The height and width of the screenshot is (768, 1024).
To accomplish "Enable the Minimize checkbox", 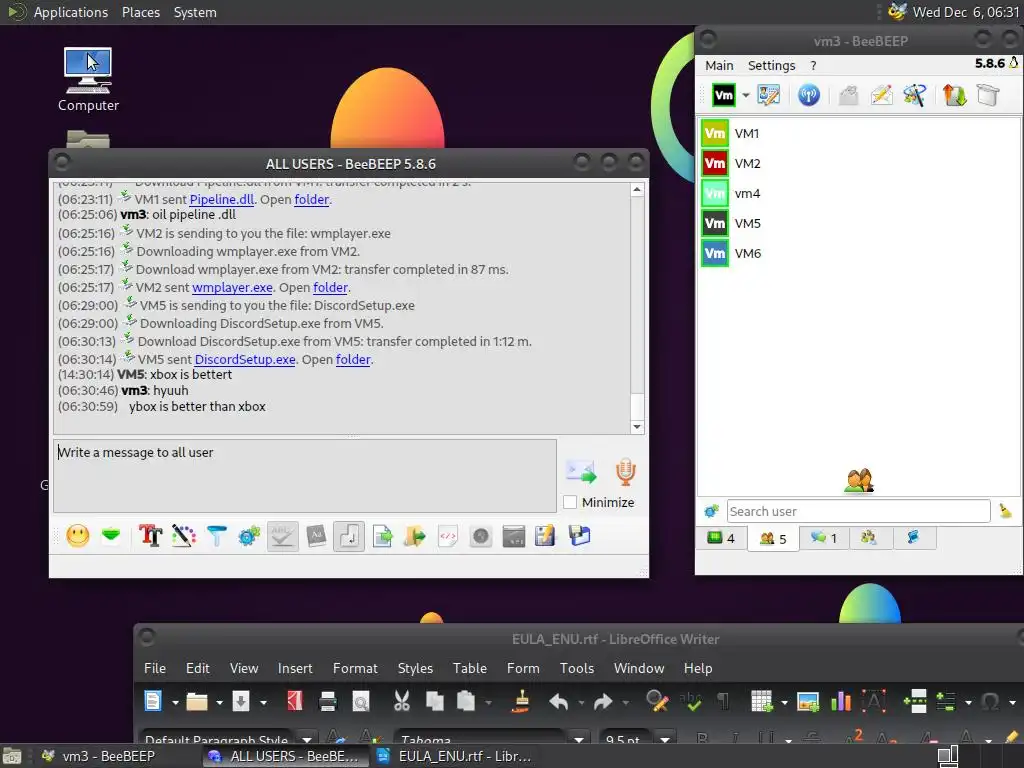I will pyautogui.click(x=570, y=502).
